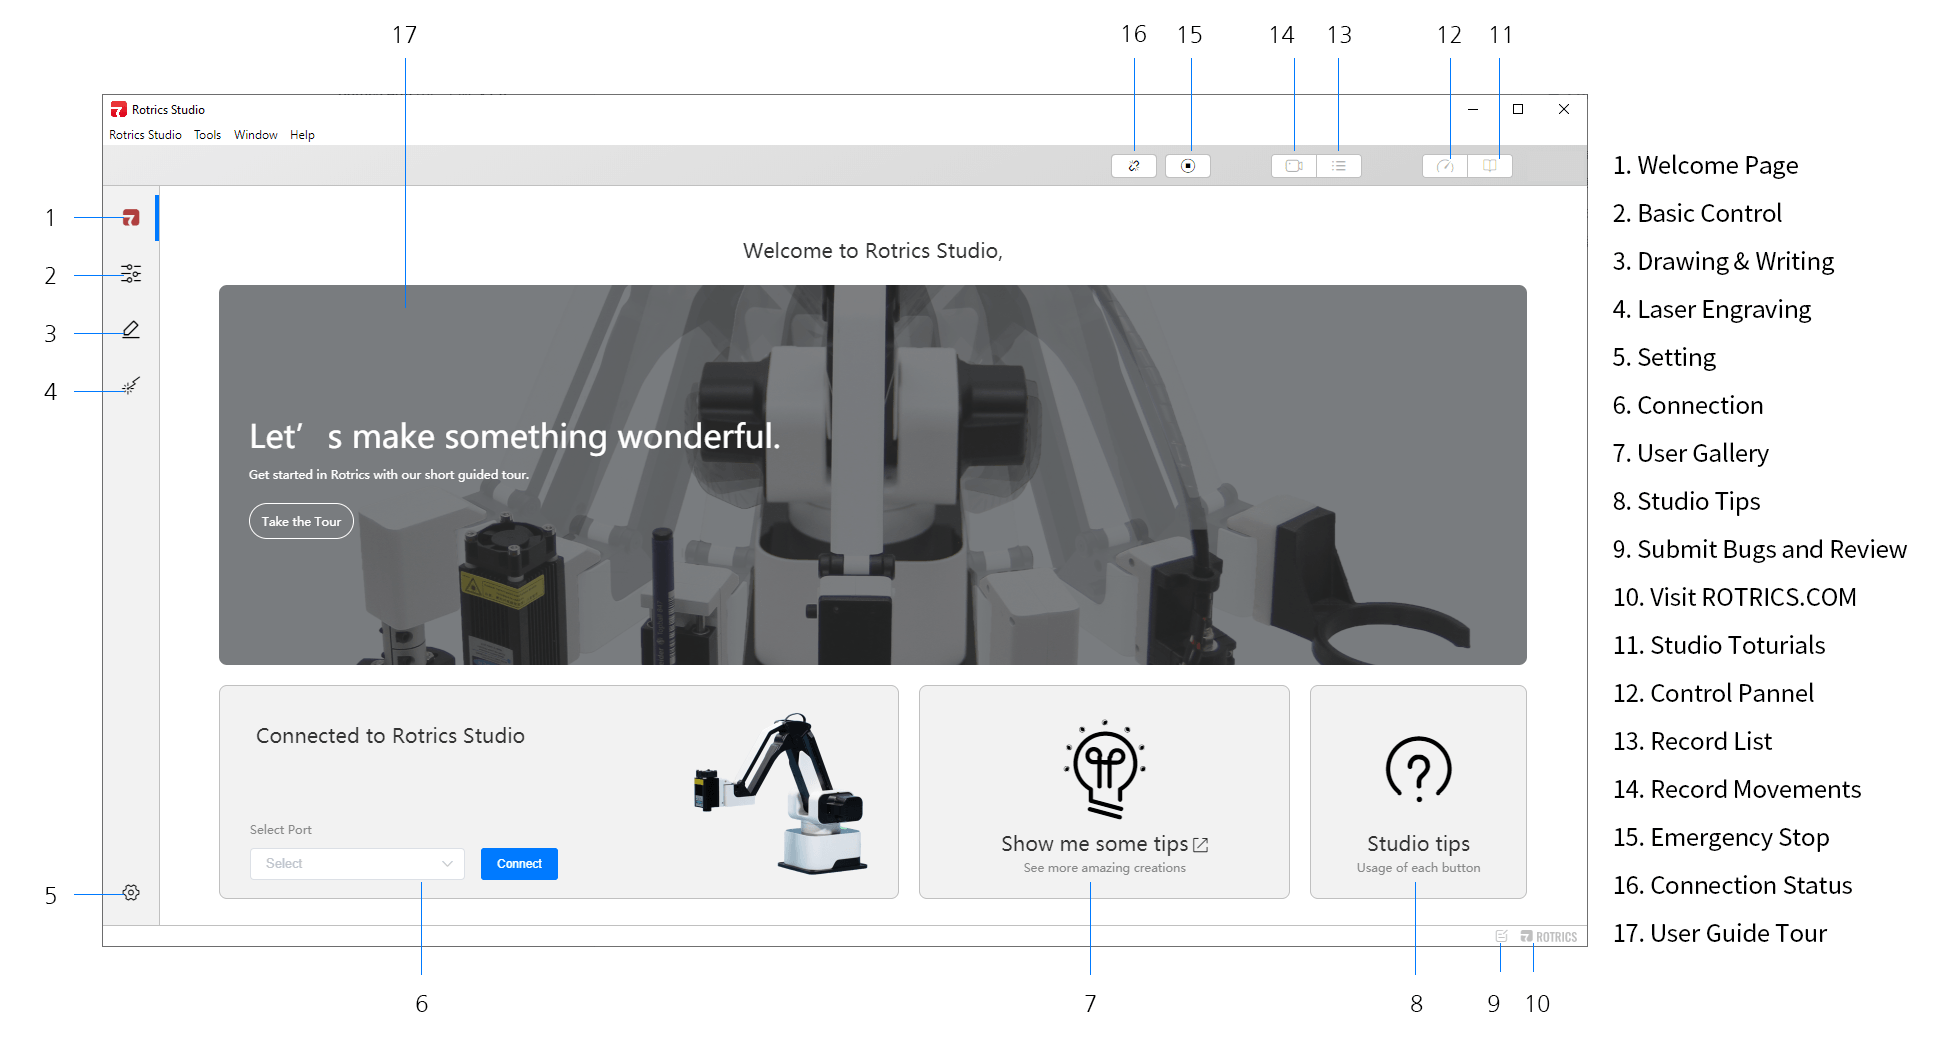The height and width of the screenshot is (1042, 1941).
Task: Open the Welcome Page sidebar icon
Action: pyautogui.click(x=131, y=218)
